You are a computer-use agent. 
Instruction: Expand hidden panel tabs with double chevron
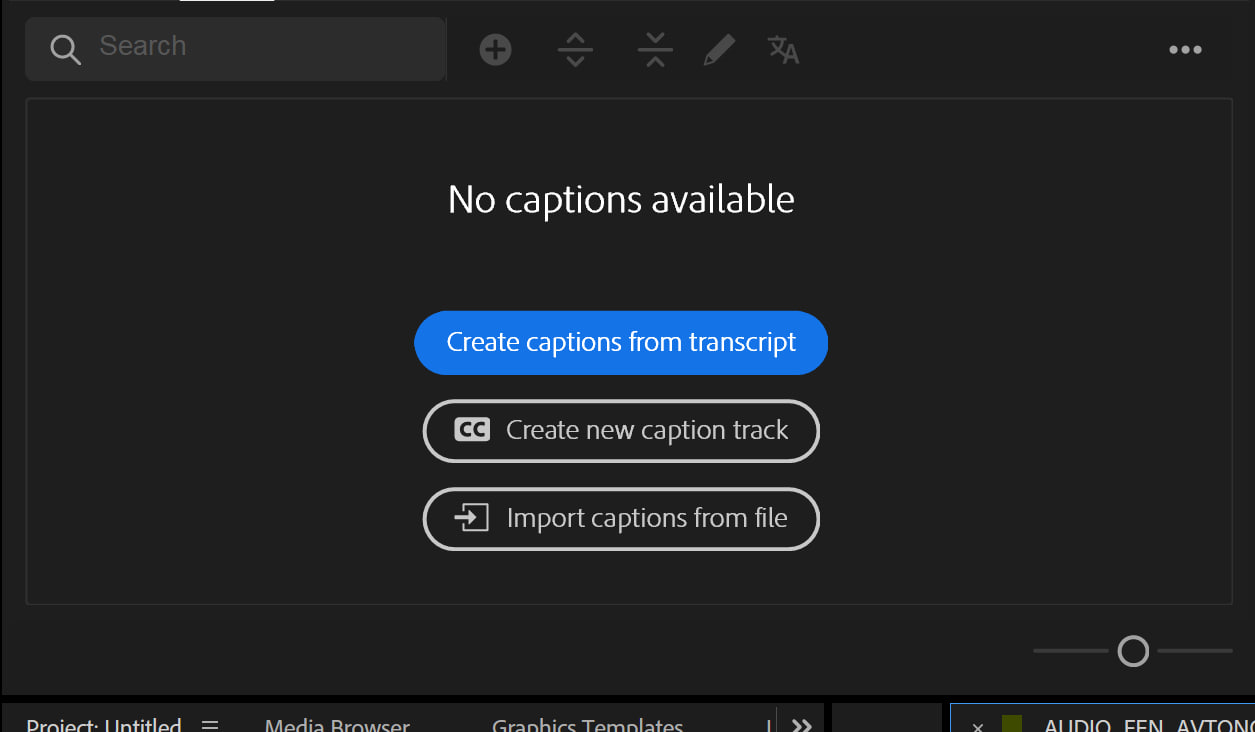(x=801, y=724)
